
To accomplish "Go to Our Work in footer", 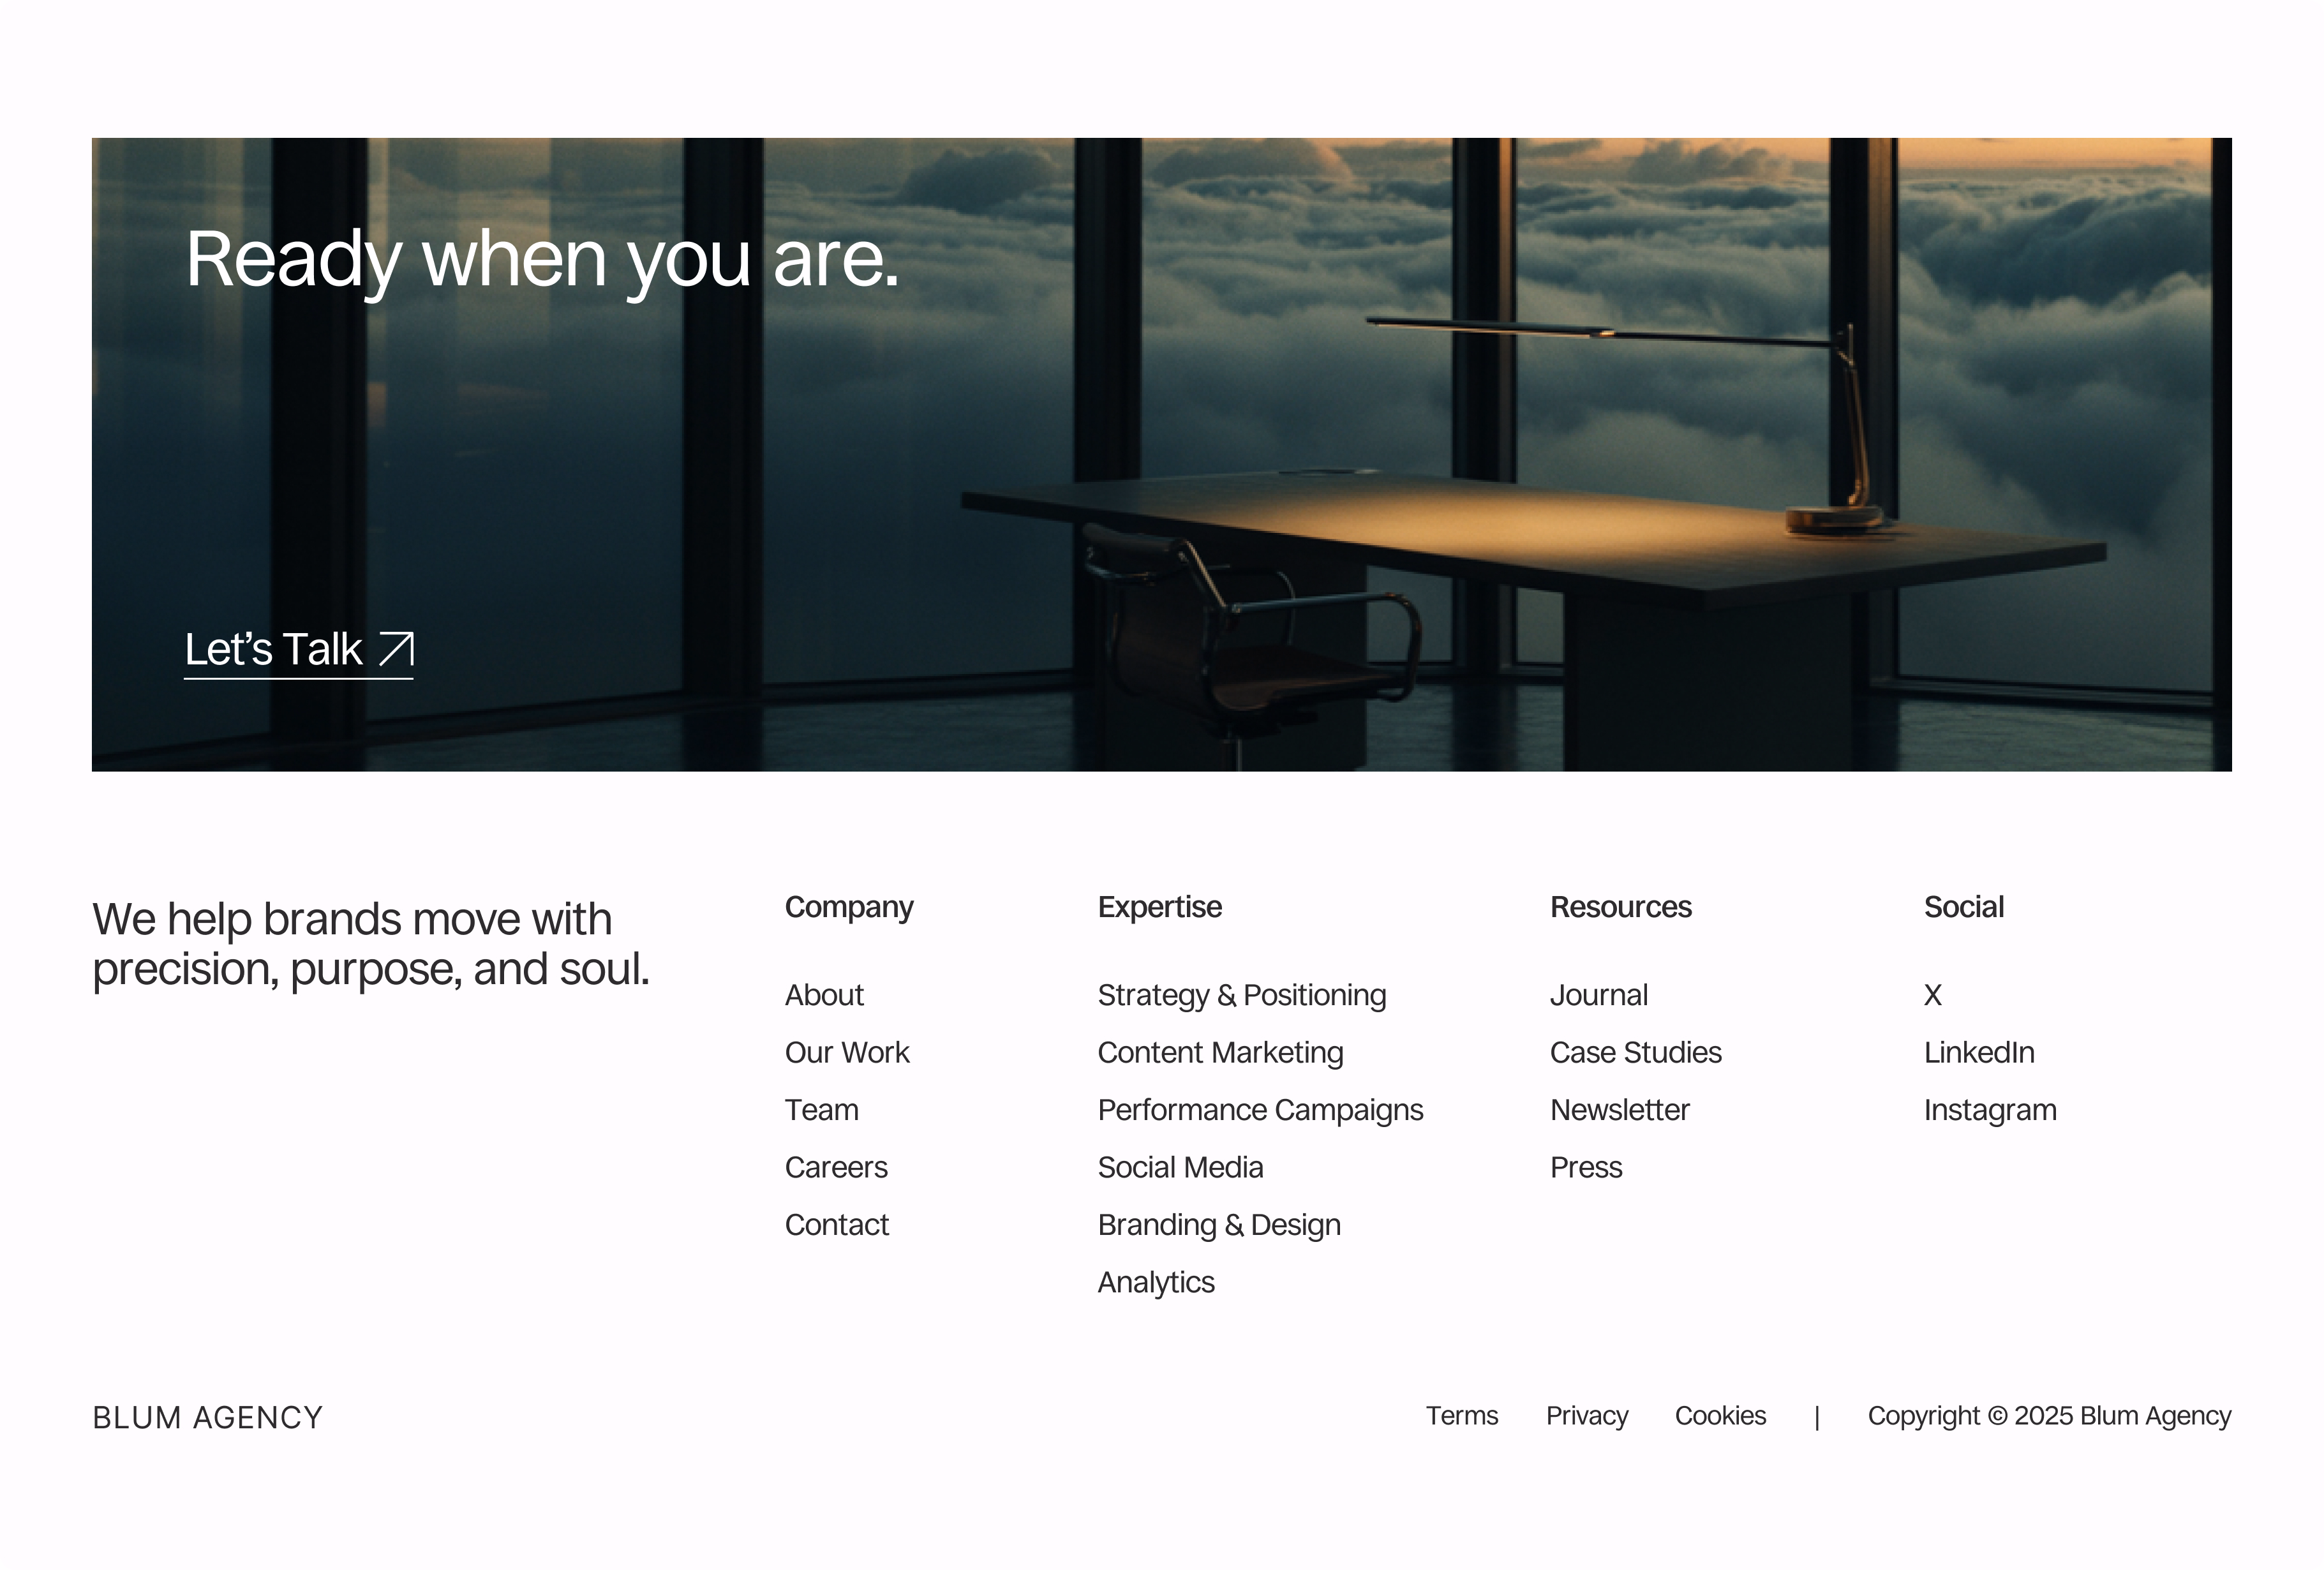I will (847, 1052).
